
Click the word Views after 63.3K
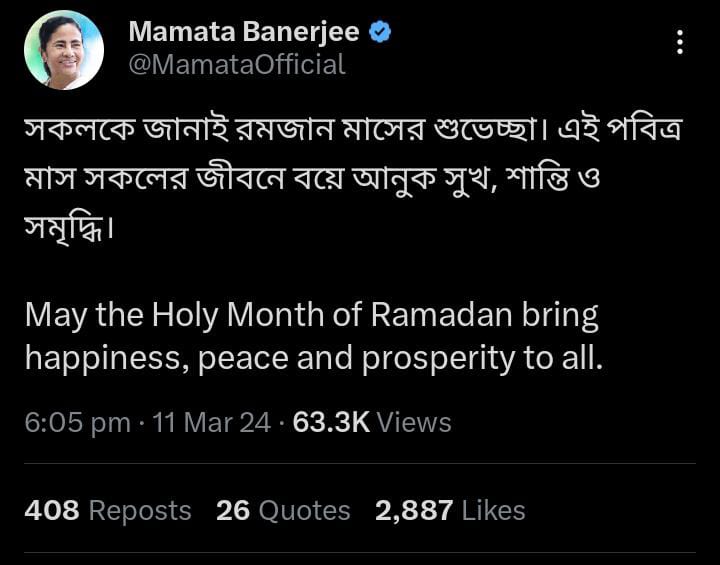click(x=414, y=423)
